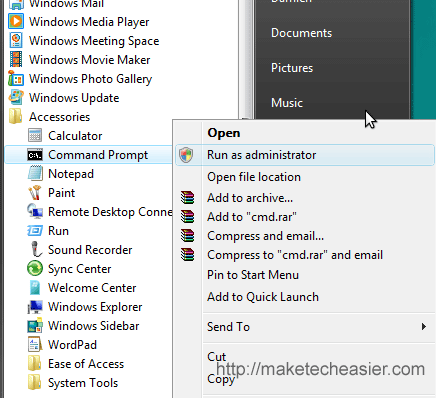Open Welcome Center label
Screen dimensions: 436x398
(x=92, y=288)
